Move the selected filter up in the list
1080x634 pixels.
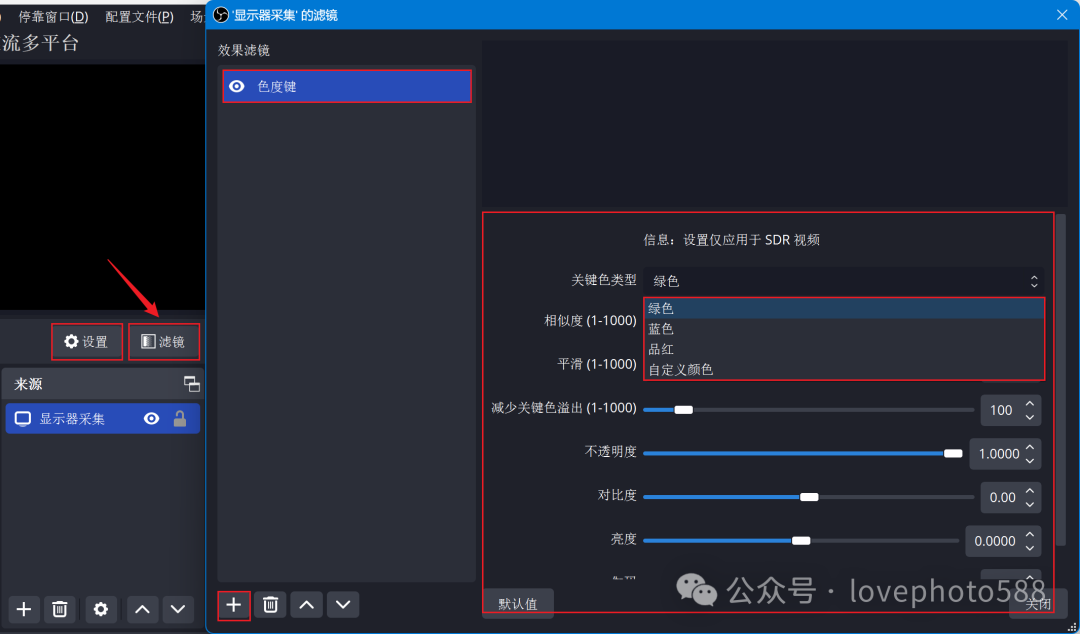(x=306, y=605)
